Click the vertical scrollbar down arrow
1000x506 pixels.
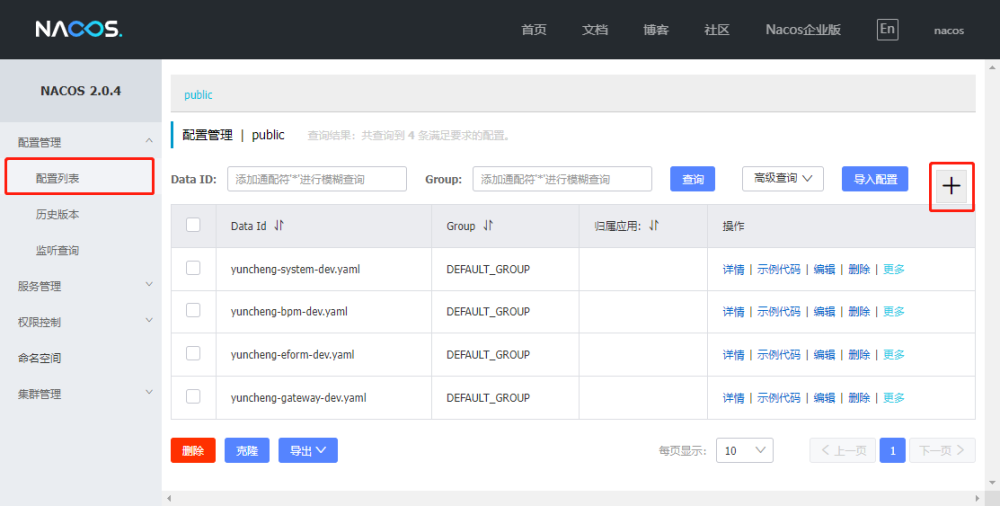click(x=993, y=483)
